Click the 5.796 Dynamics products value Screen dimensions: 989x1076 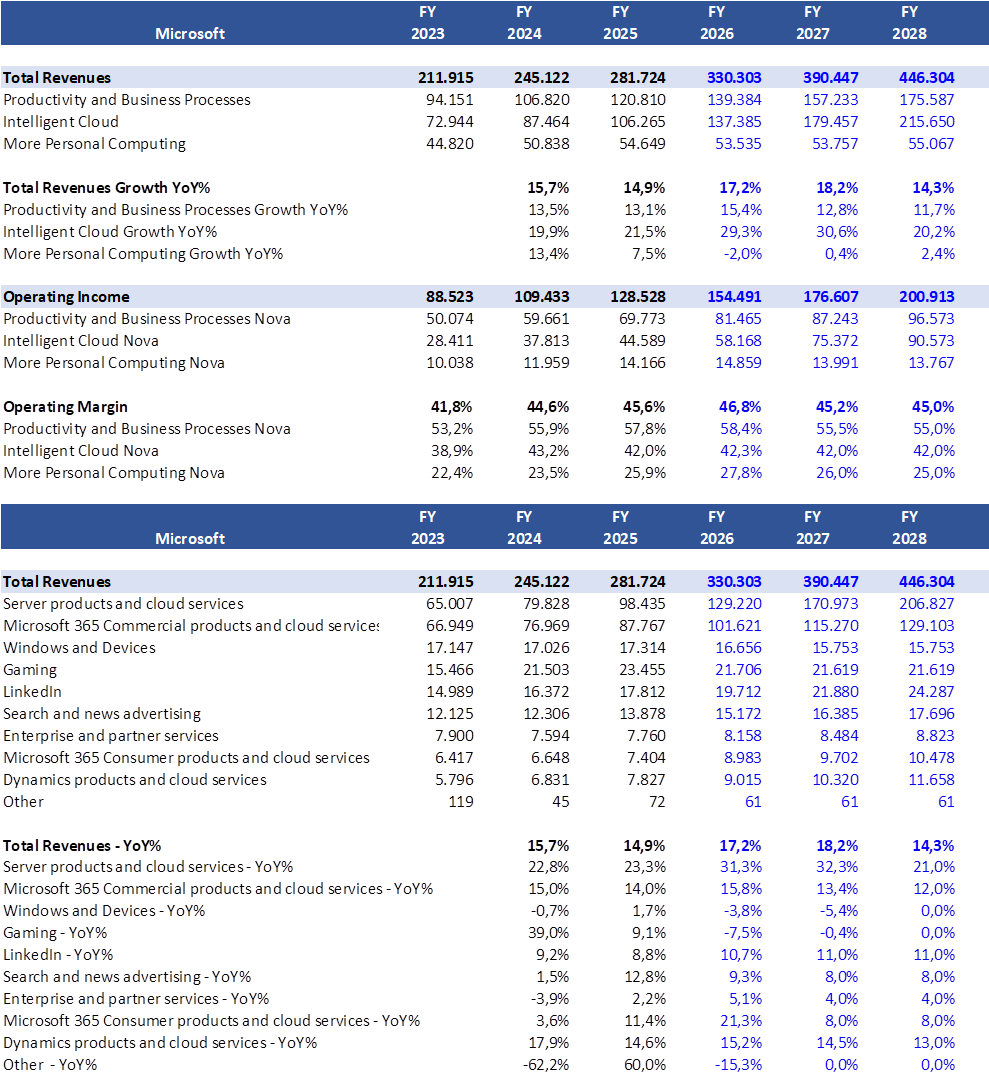pos(454,780)
